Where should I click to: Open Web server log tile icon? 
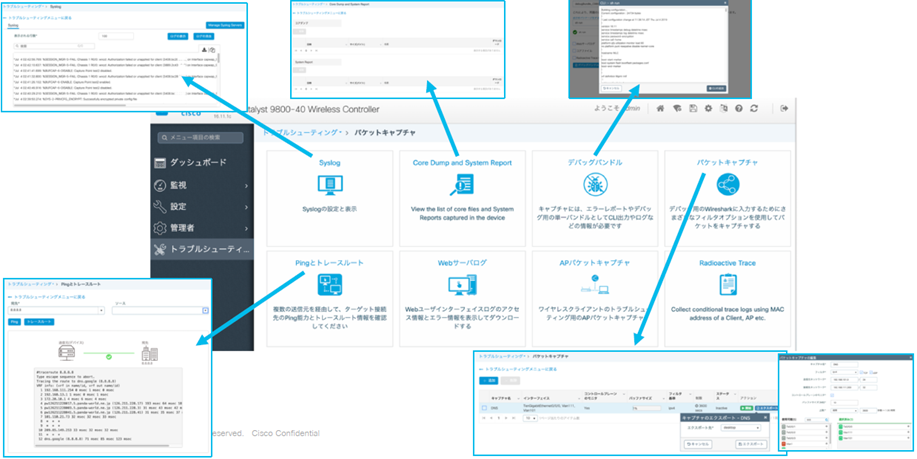(x=462, y=285)
